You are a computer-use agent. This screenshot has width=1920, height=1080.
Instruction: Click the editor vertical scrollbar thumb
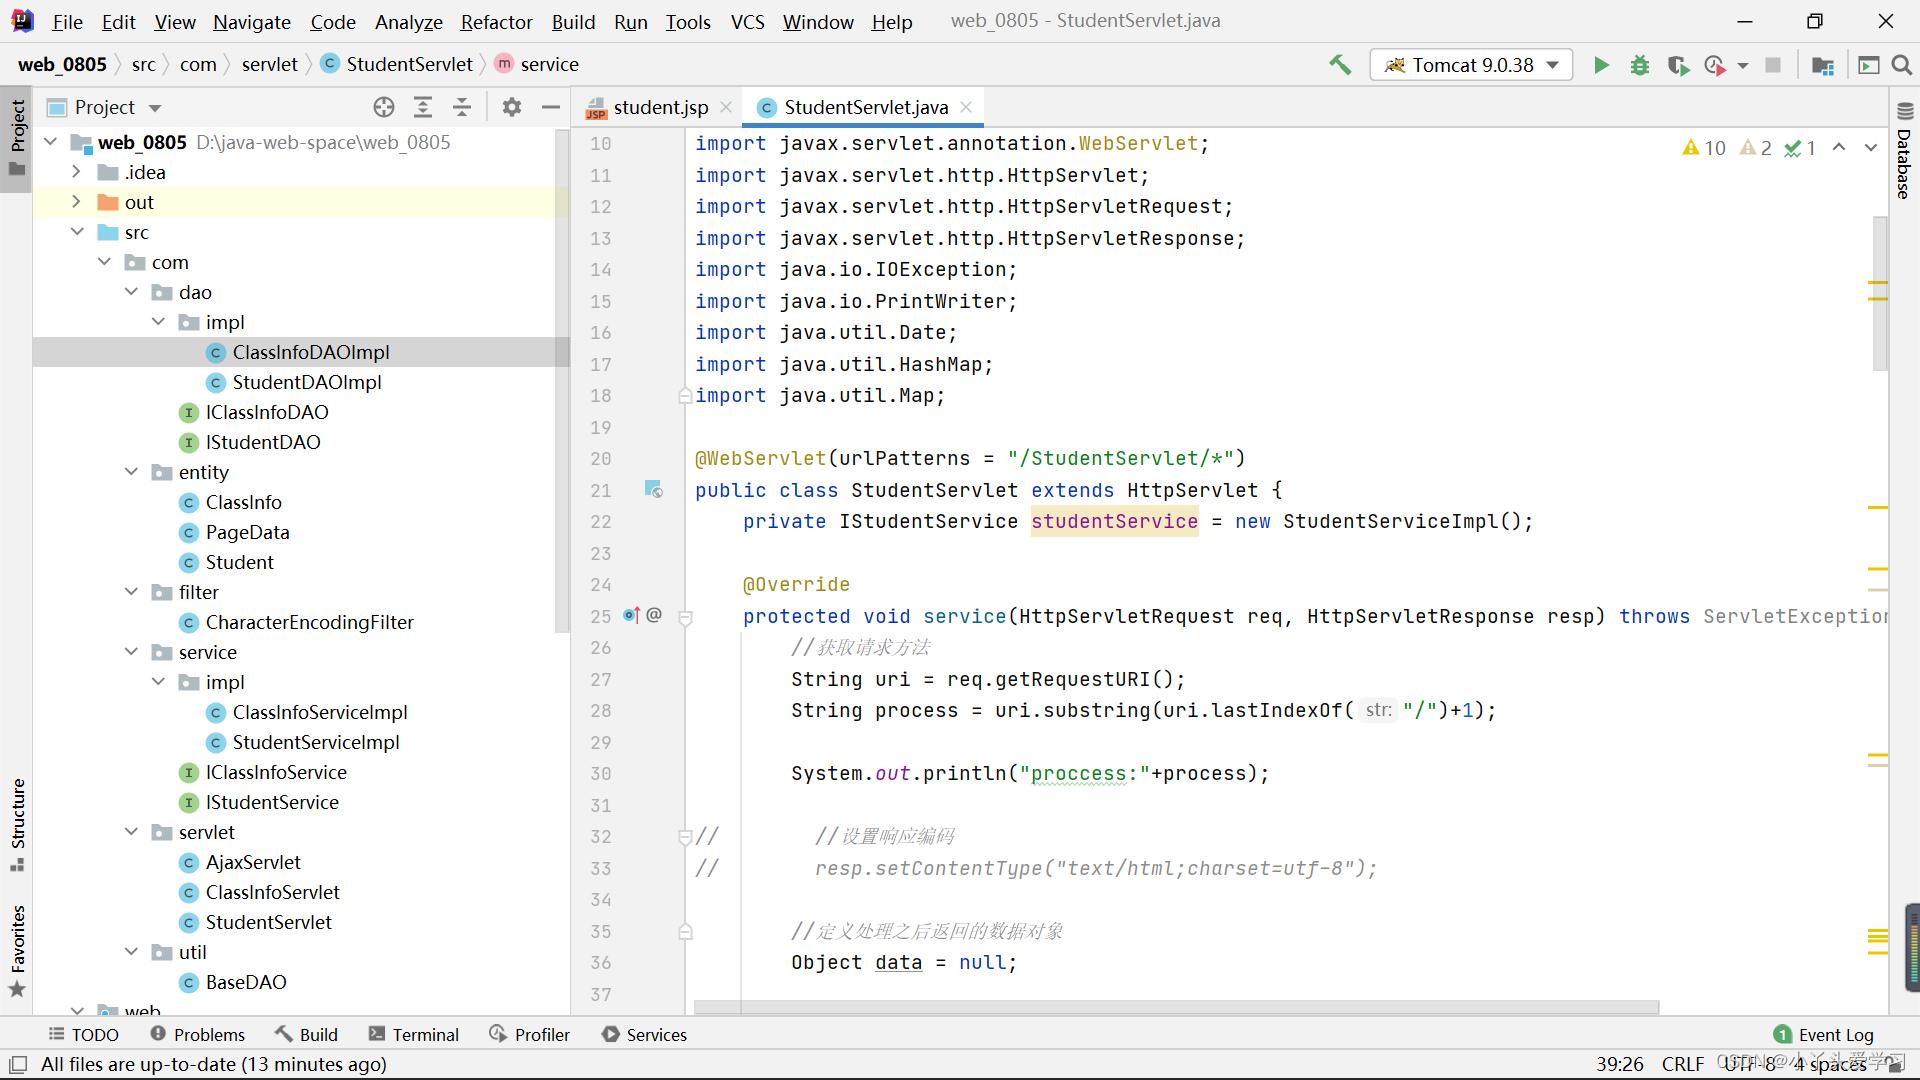tap(1880, 292)
